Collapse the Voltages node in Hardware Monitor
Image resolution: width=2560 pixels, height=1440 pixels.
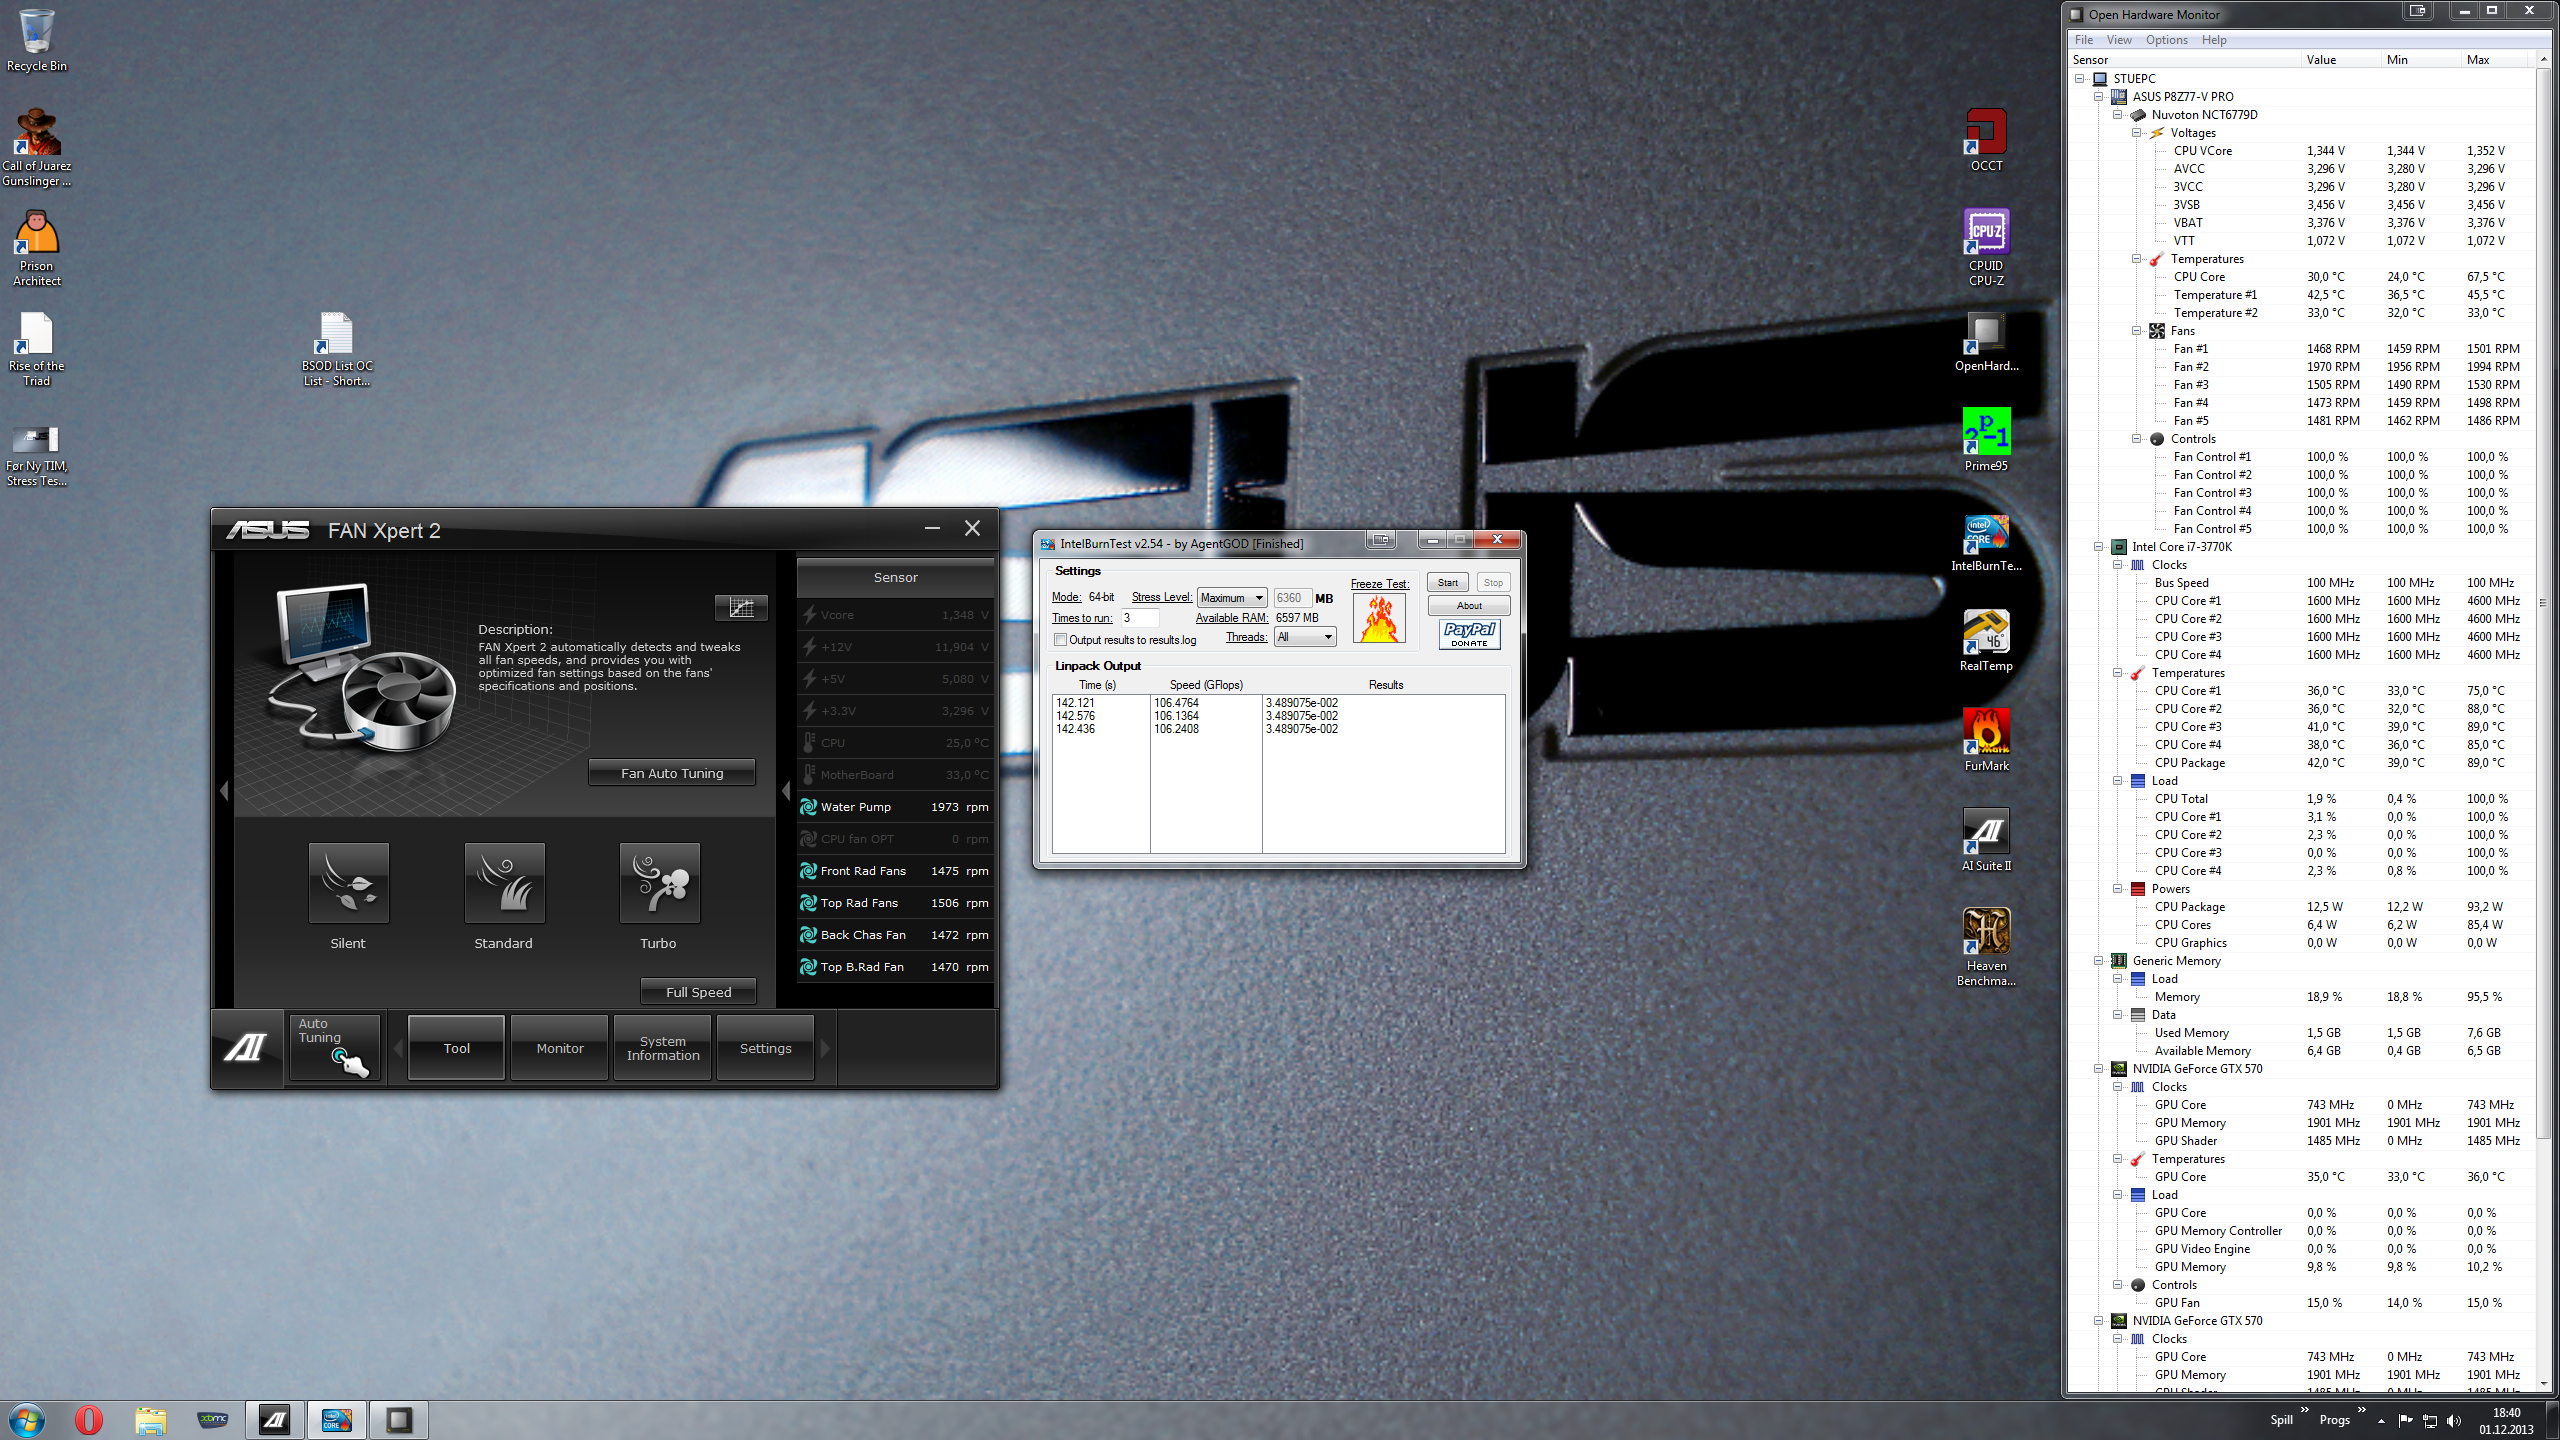click(2137, 132)
